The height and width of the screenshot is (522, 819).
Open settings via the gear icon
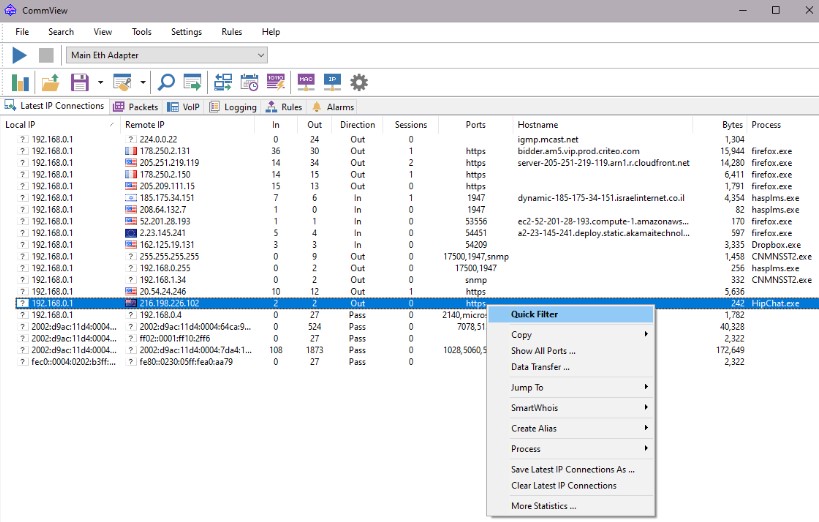[359, 82]
